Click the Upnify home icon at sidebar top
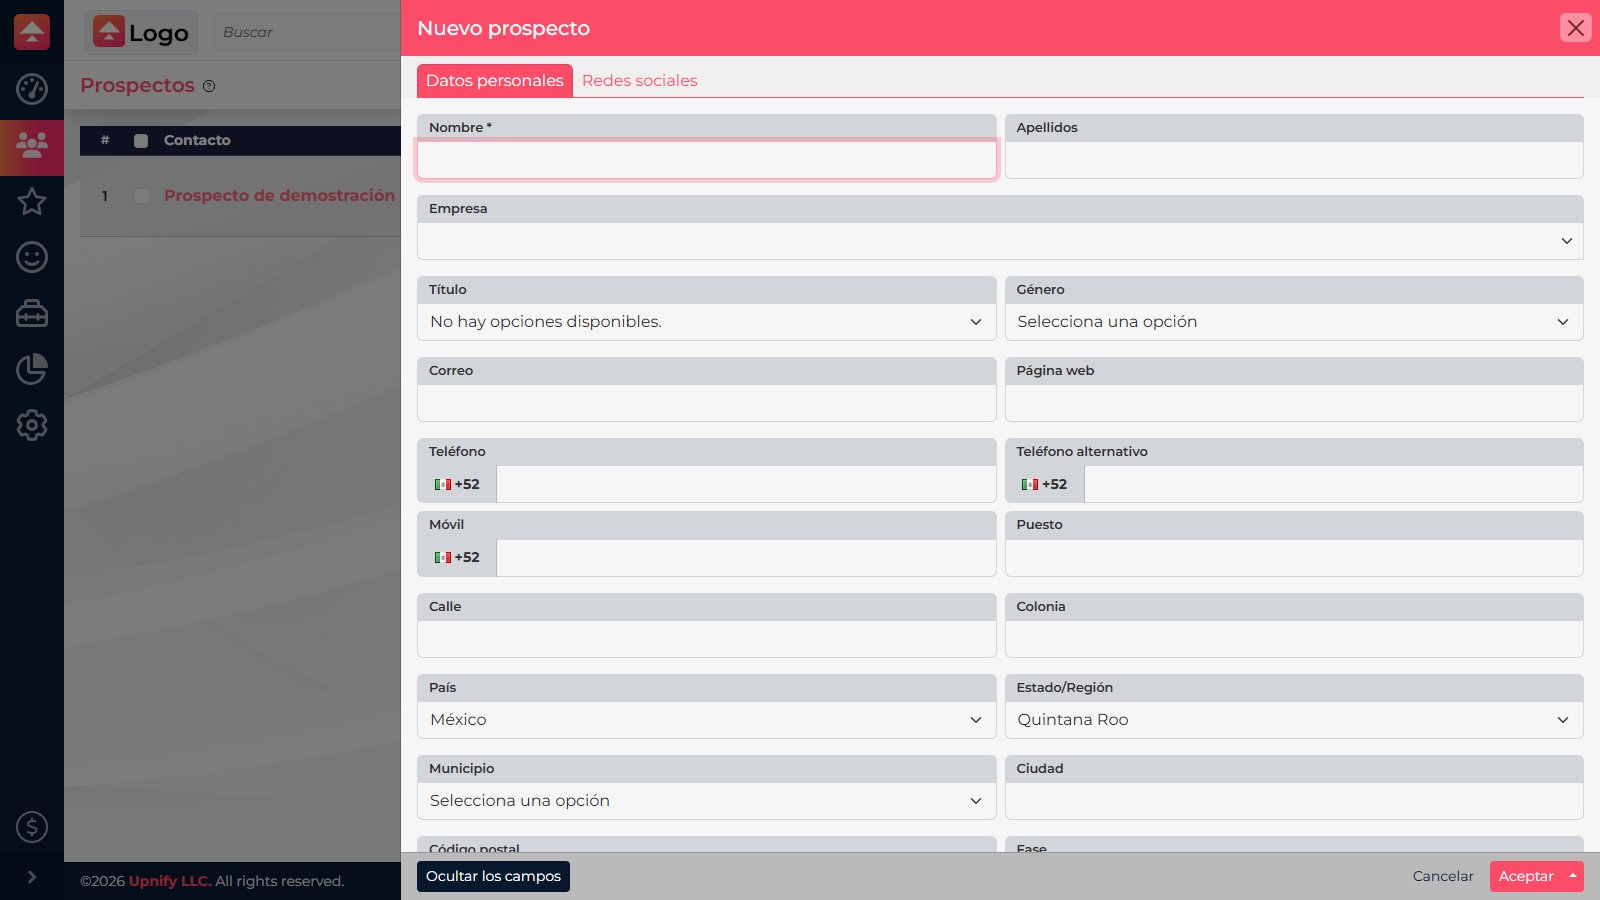Image resolution: width=1600 pixels, height=900 pixels. tap(32, 32)
